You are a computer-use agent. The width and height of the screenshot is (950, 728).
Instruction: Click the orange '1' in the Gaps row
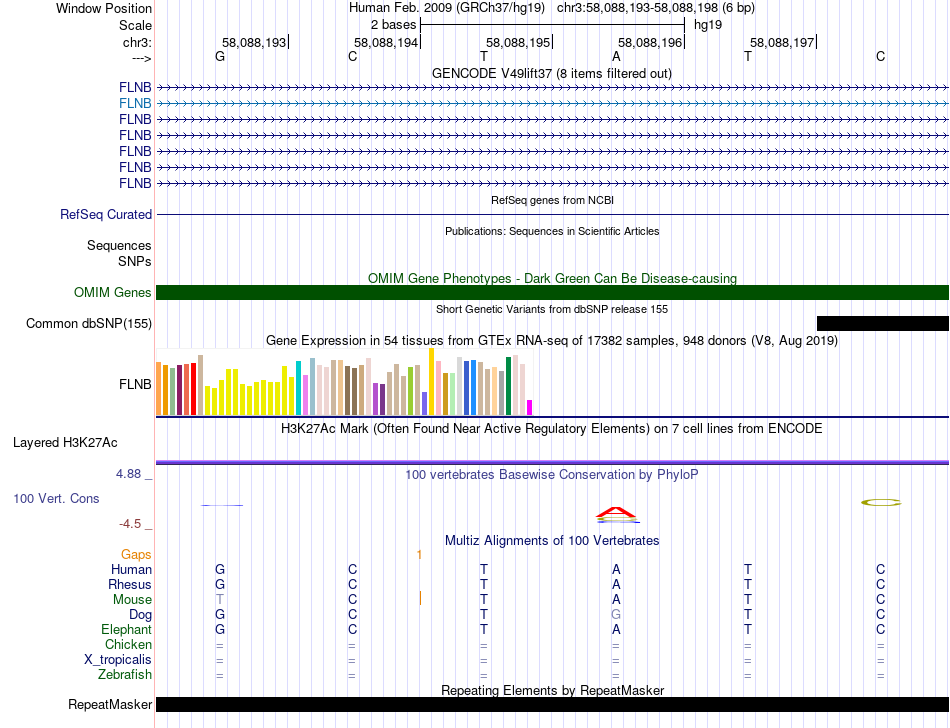point(419,554)
